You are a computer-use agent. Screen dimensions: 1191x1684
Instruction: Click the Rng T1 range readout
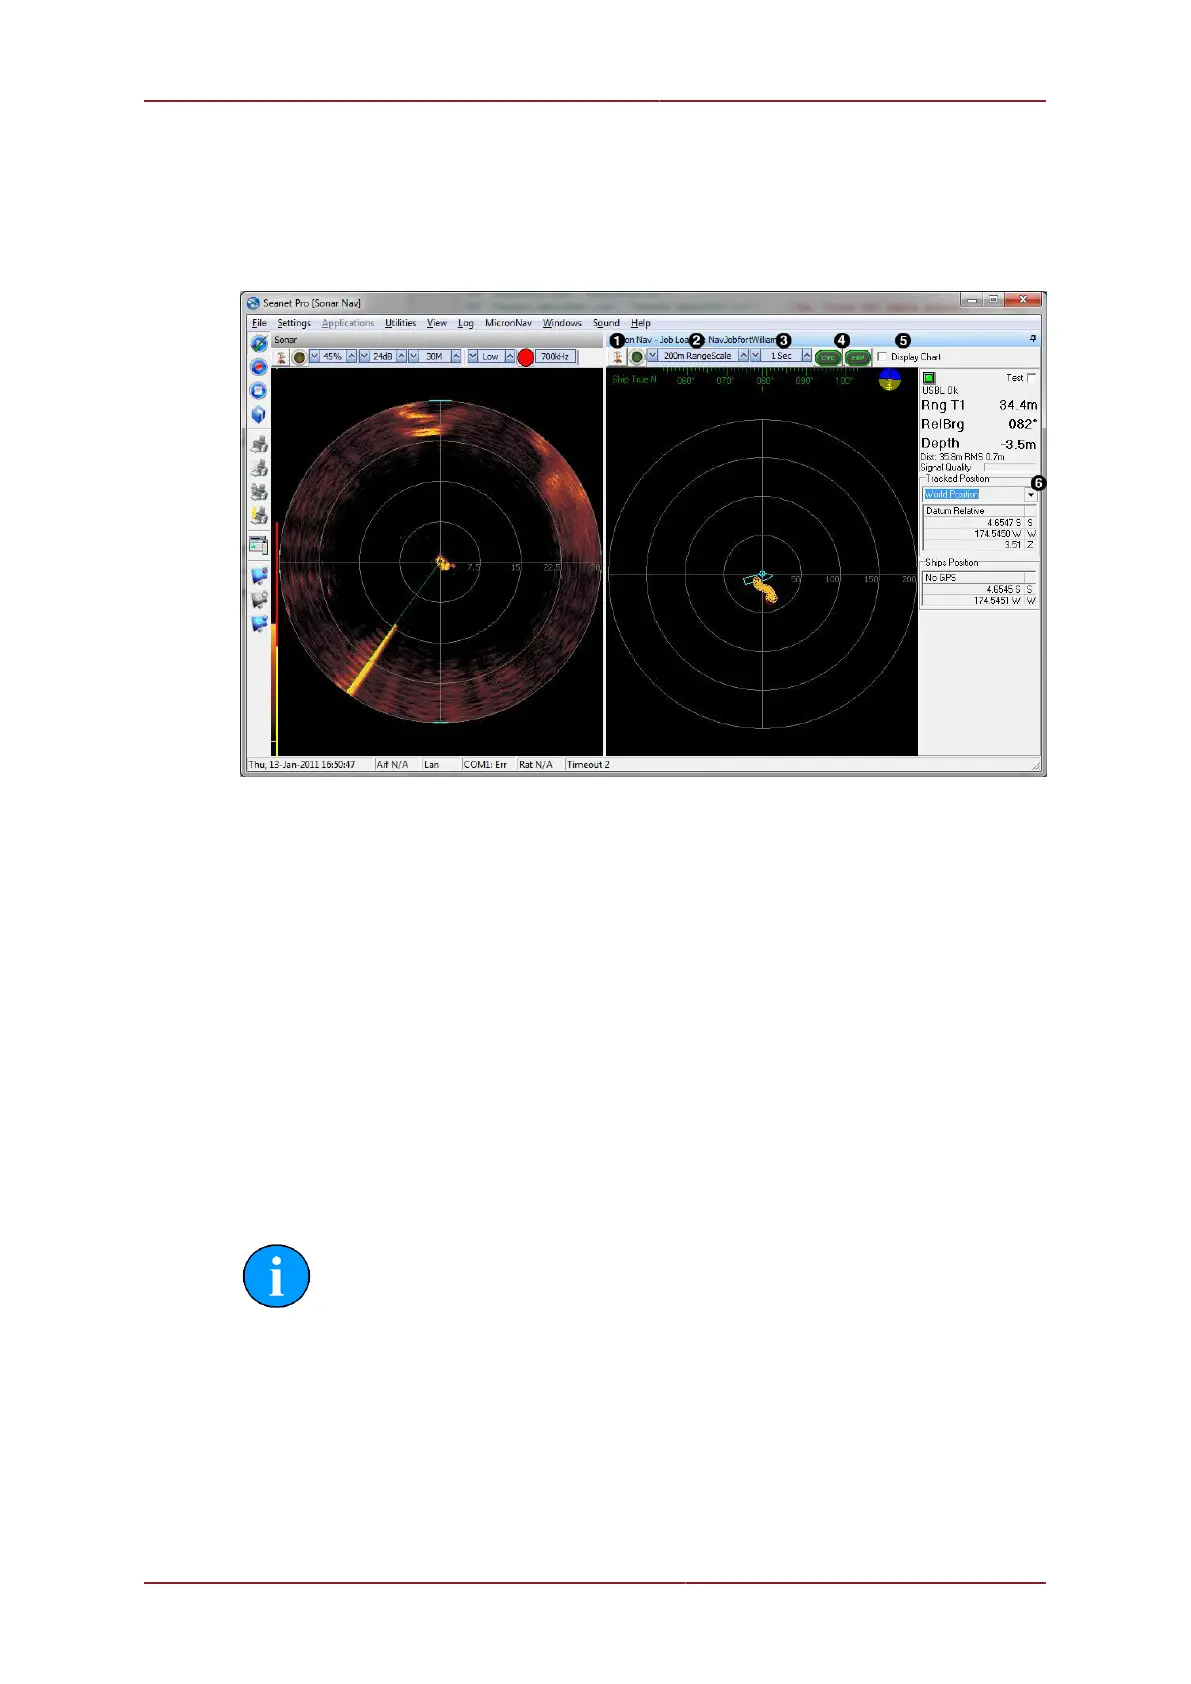point(979,405)
